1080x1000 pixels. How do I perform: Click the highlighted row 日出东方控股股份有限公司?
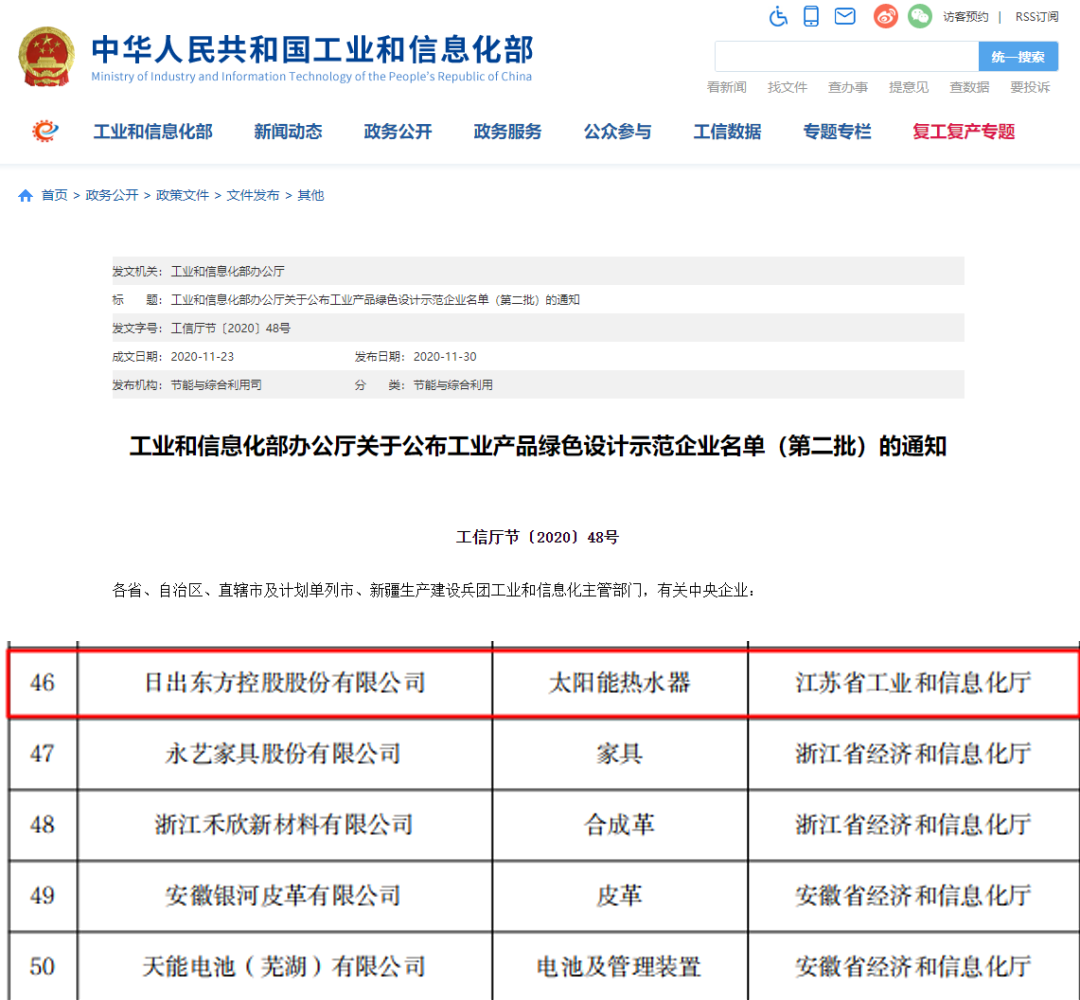[285, 683]
